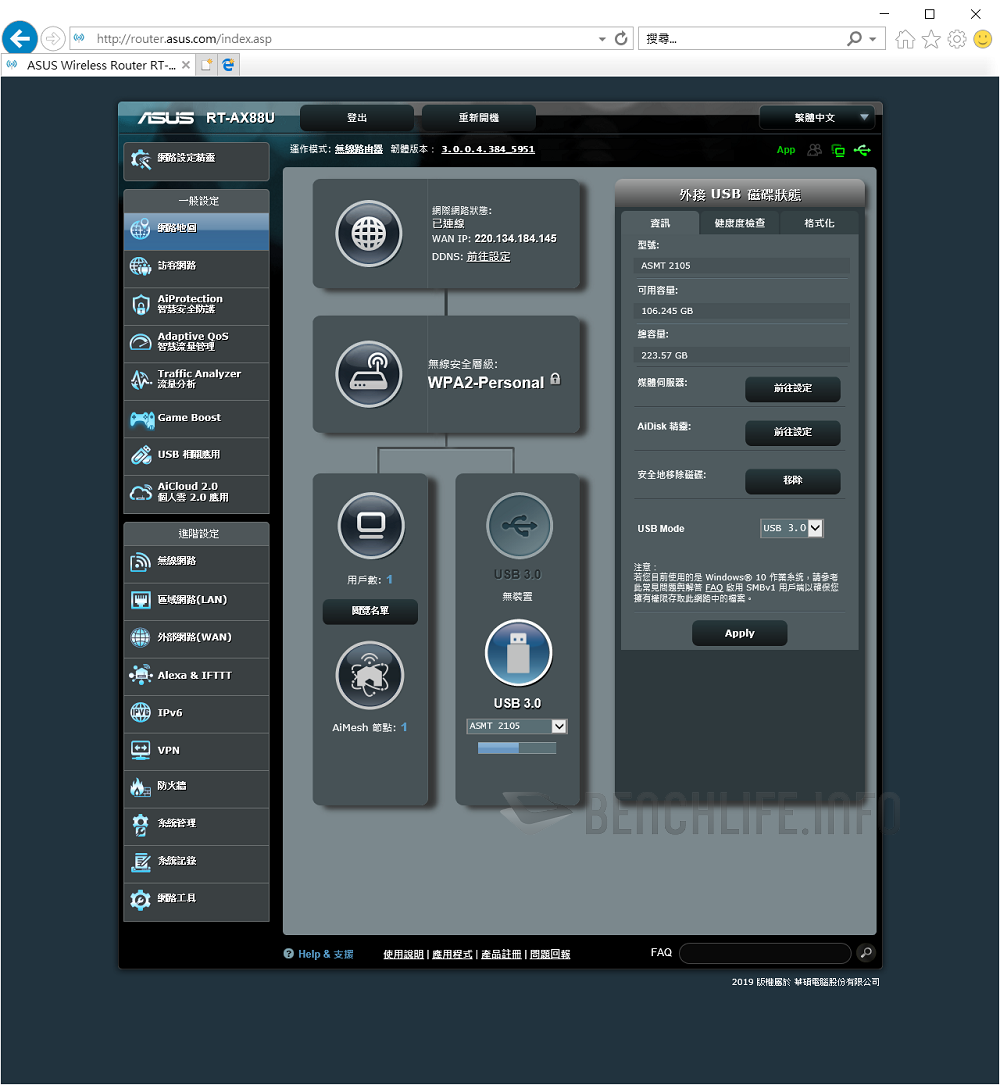Open the VPN settings page
The width and height of the screenshot is (1000, 1085).
(196, 751)
